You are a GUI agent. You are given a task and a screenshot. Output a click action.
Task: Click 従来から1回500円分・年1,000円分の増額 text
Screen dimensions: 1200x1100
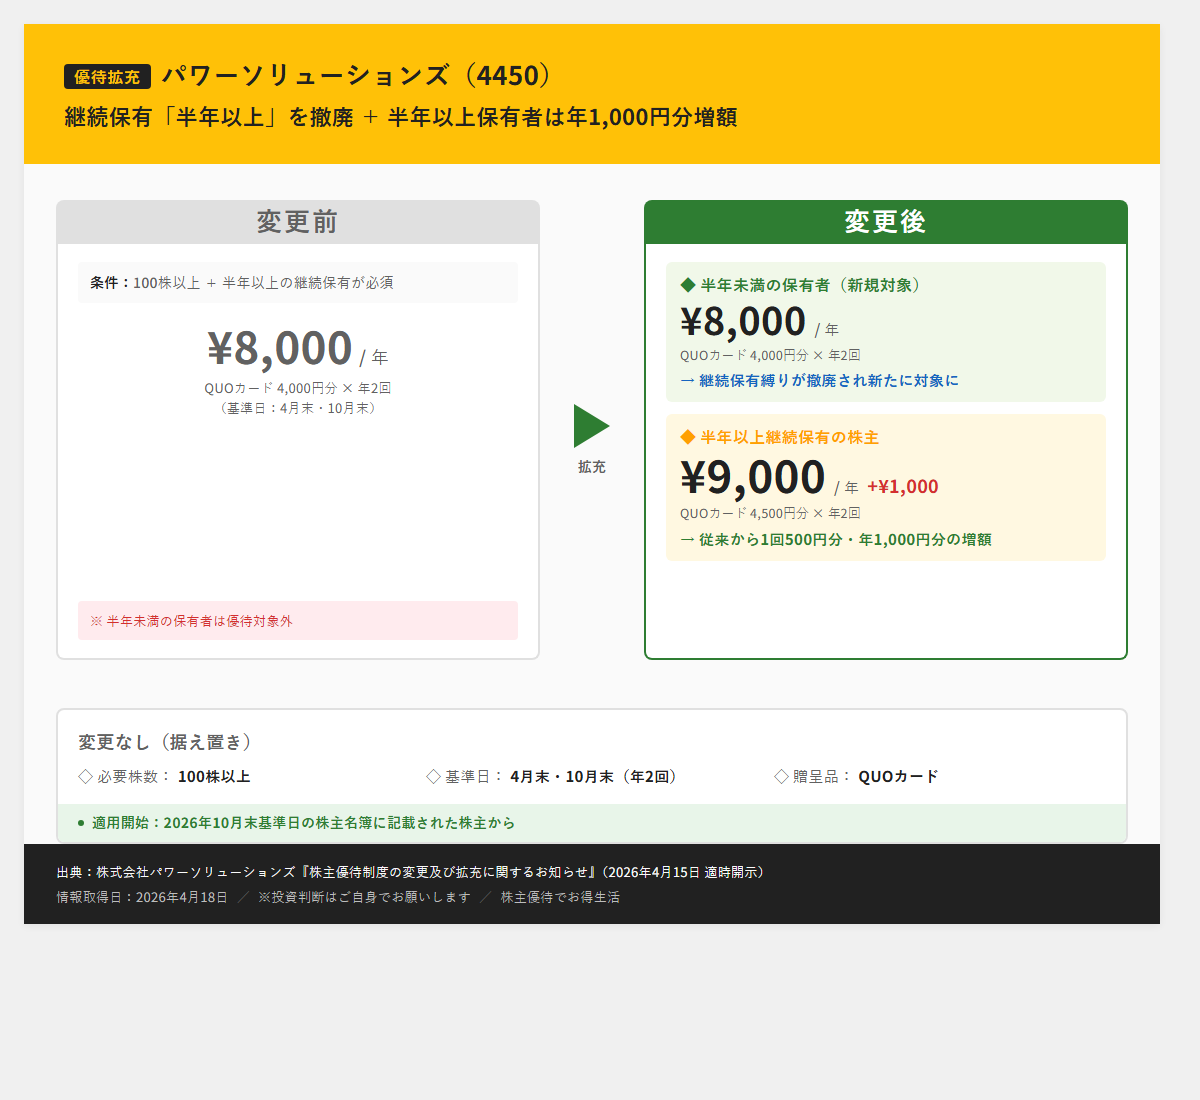tap(845, 540)
